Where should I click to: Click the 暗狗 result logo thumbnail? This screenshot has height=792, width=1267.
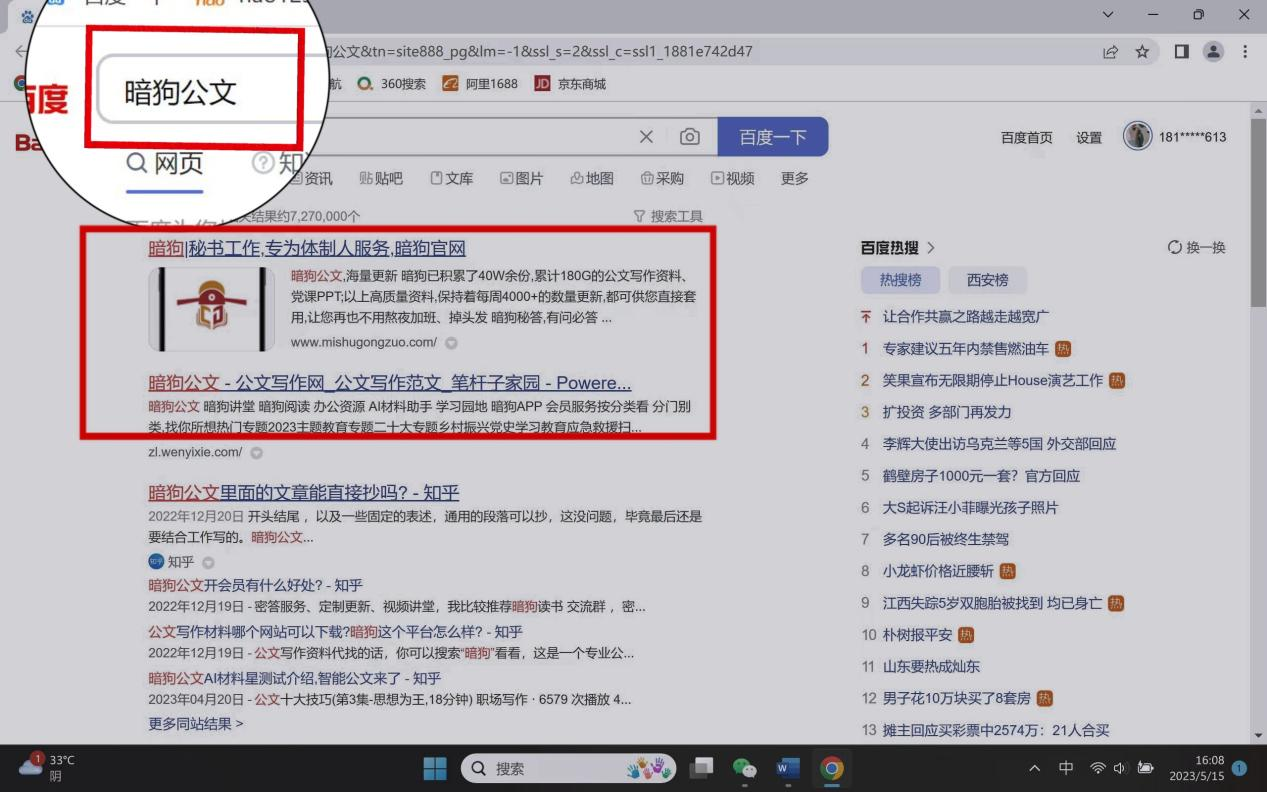211,309
